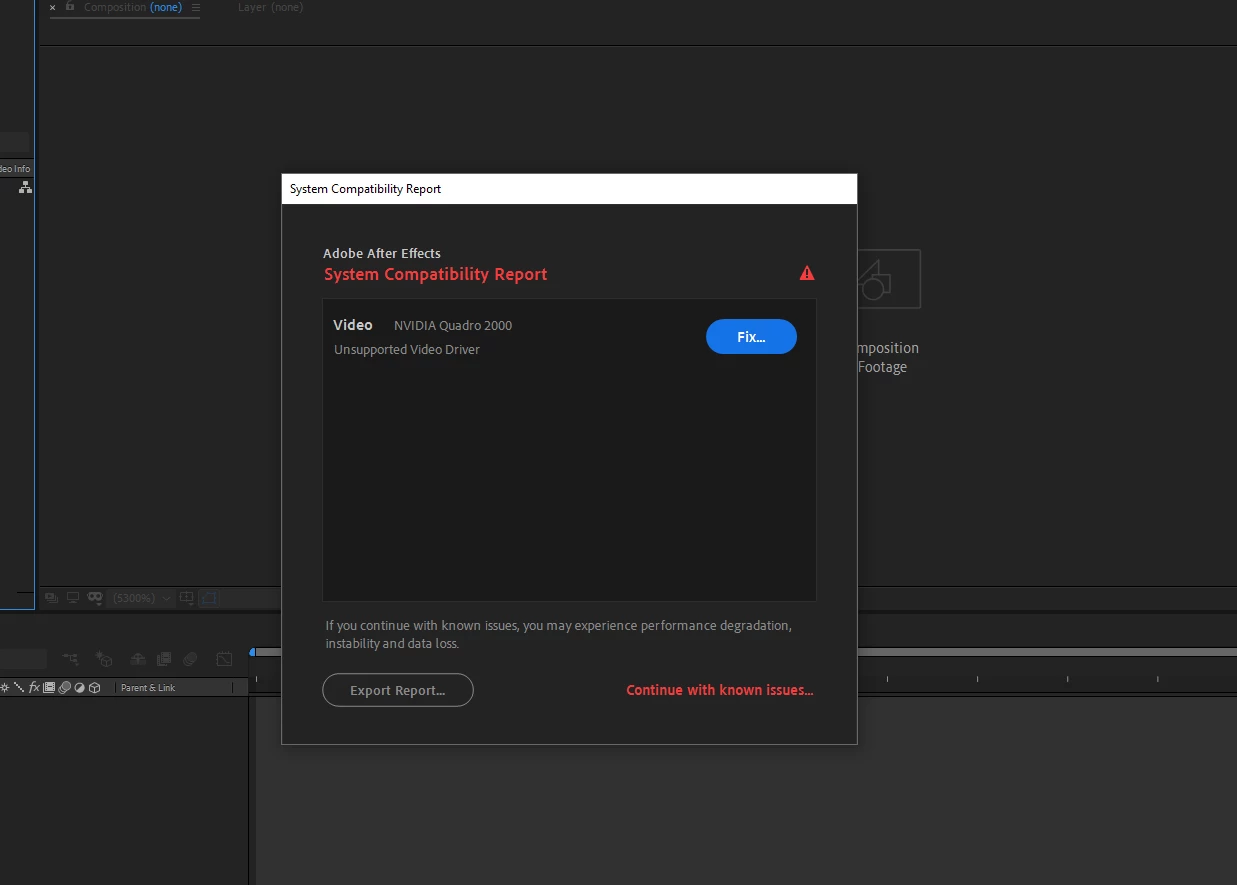
Task: Click the new composition from footage icon
Action: point(888,279)
